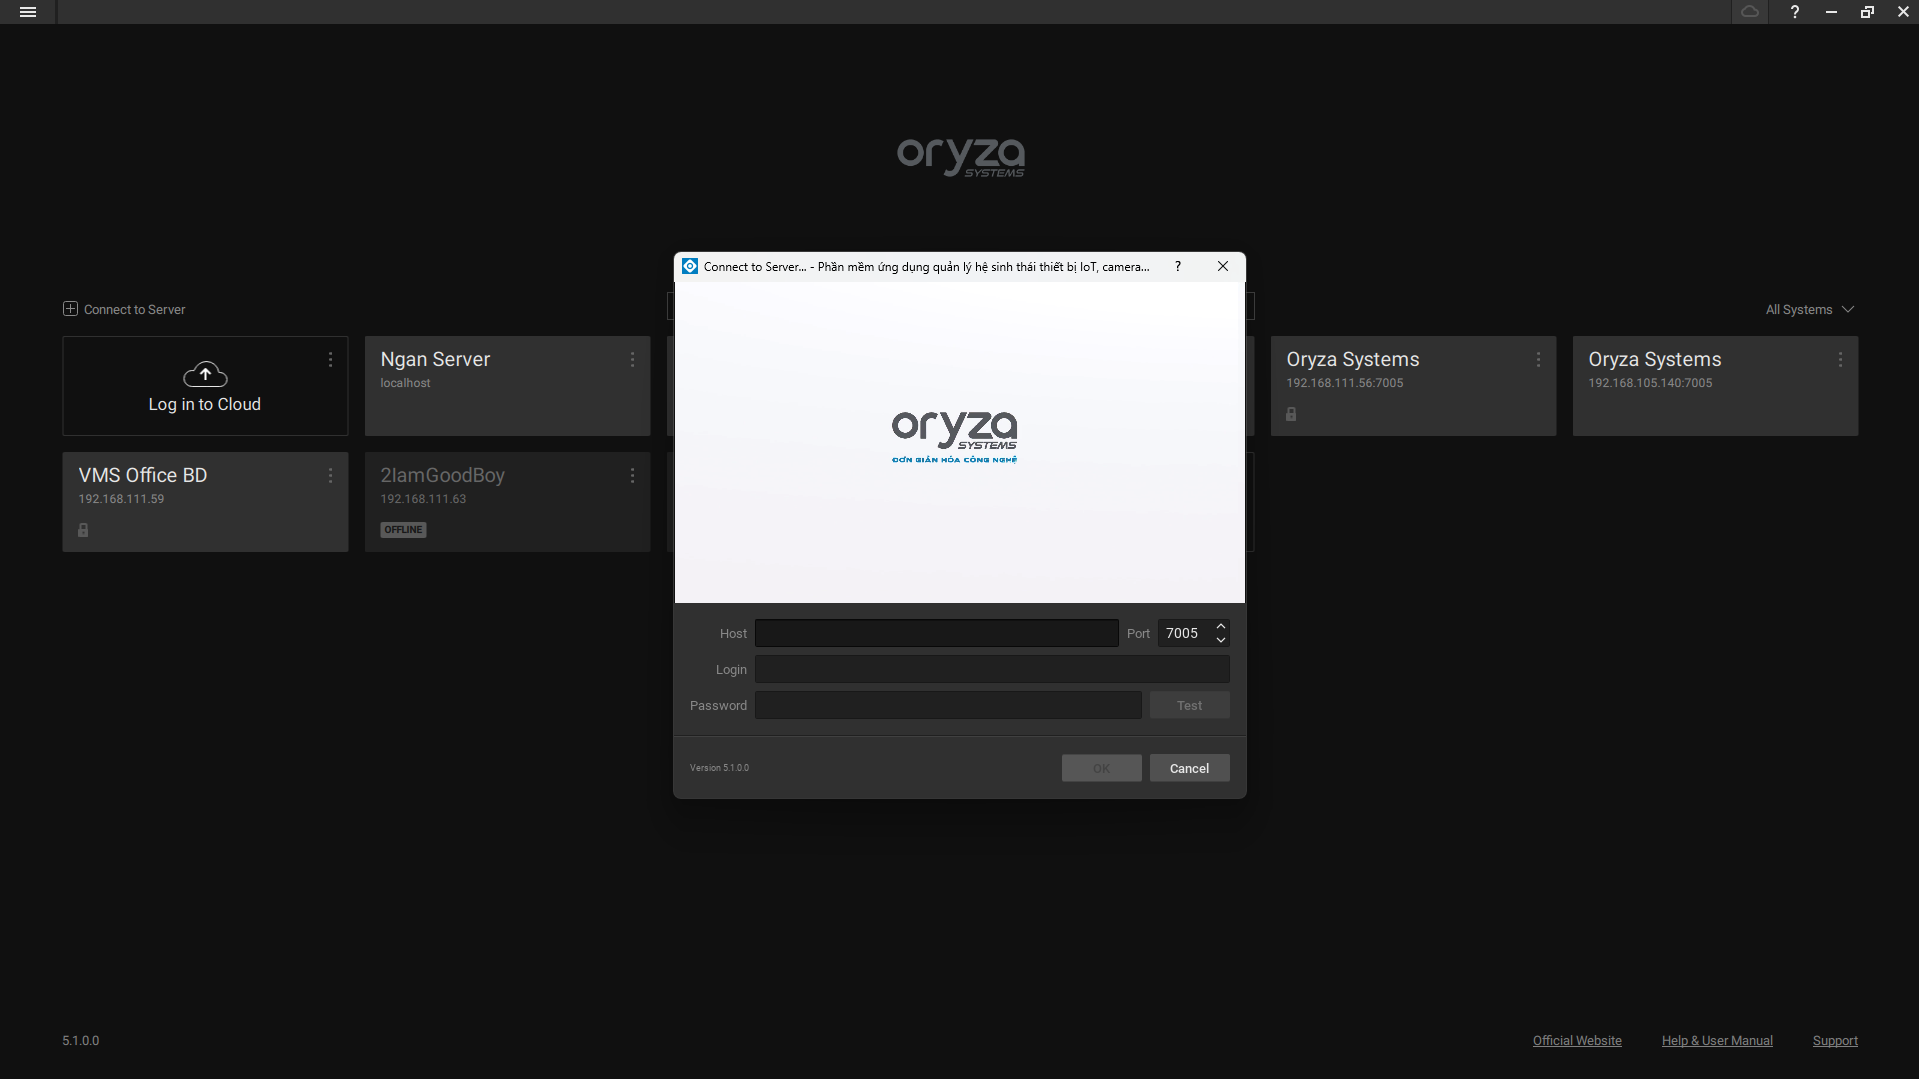Select the Ngan Server system tile
This screenshot has width=1919, height=1079.
pyautogui.click(x=507, y=386)
